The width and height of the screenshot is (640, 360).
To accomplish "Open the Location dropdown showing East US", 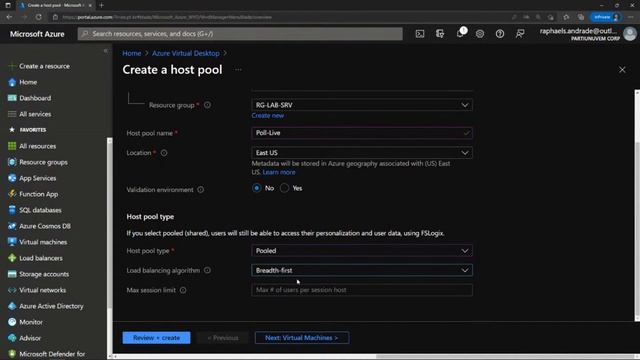I will pyautogui.click(x=362, y=153).
